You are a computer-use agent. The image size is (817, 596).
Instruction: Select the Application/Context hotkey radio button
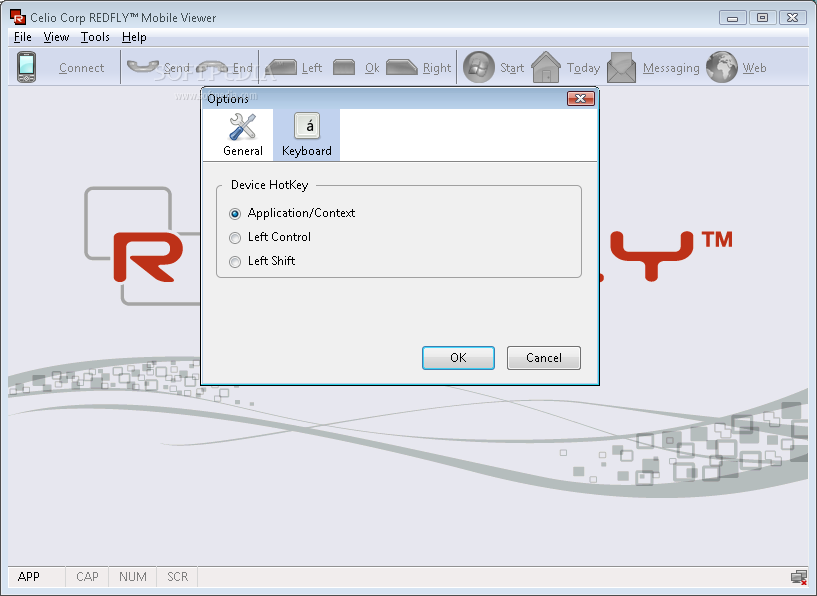coord(235,214)
